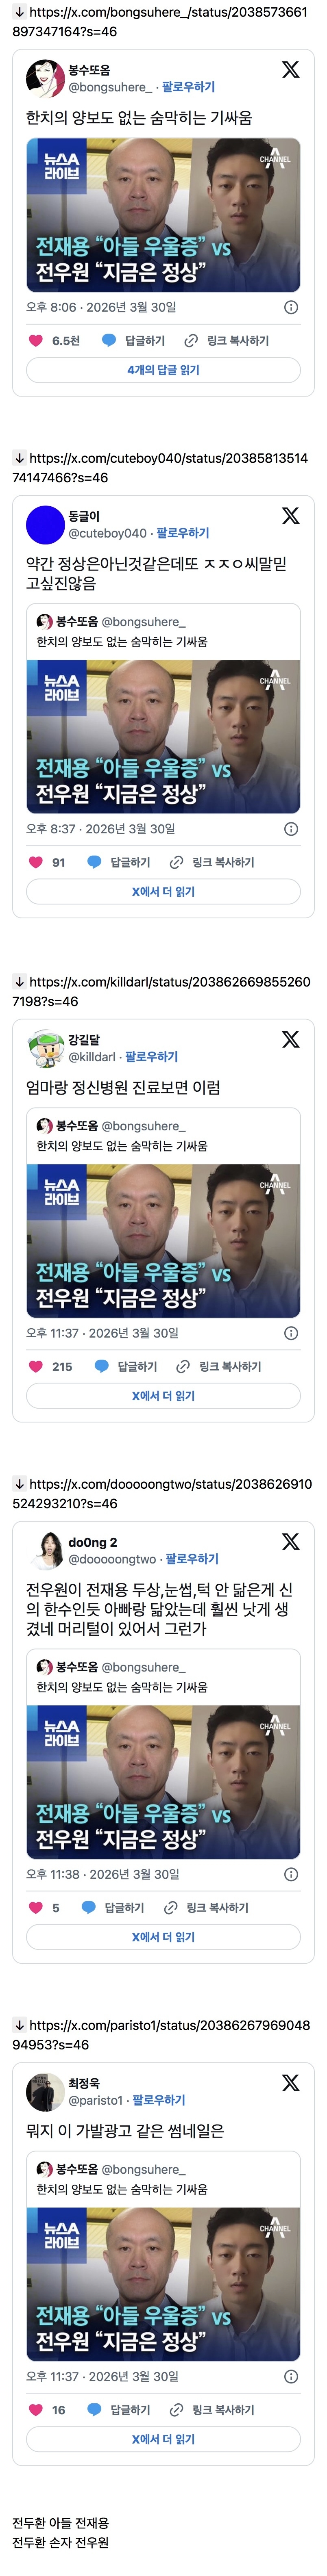The image size is (327, 2576).
Task: Click the X logo on 최정욱's tweet
Action: coord(290,2082)
